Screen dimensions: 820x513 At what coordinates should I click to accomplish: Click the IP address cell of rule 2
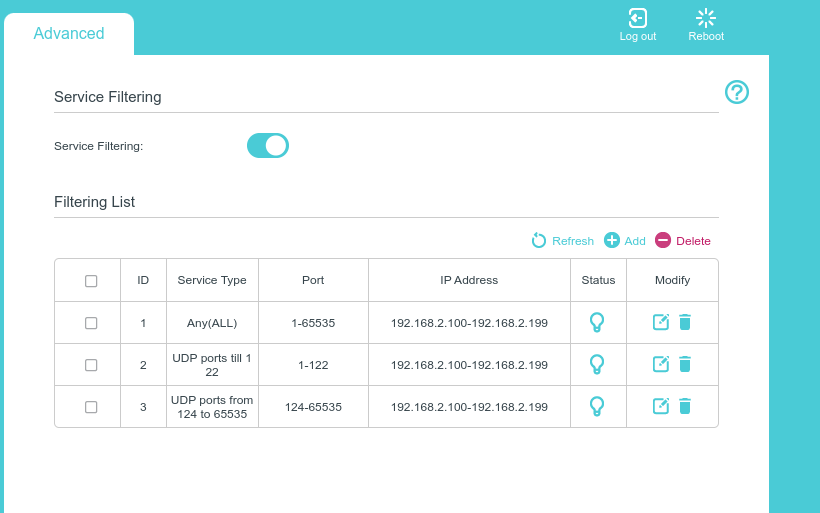(469, 365)
